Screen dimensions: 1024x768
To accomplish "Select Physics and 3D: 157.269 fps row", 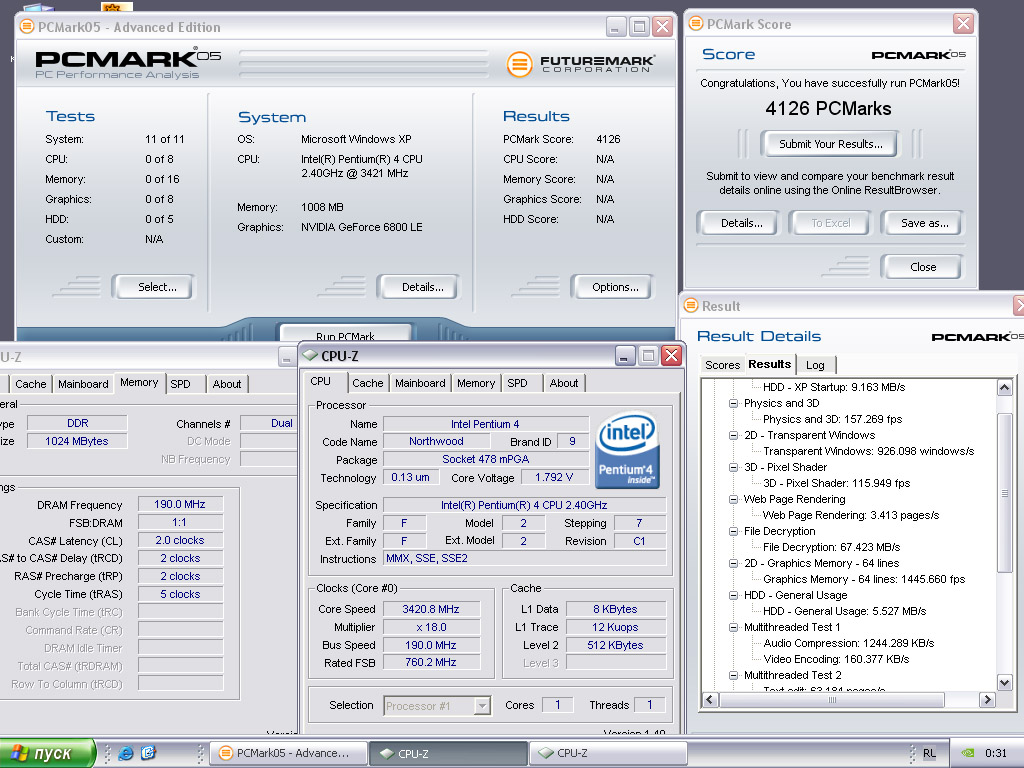I will point(833,419).
